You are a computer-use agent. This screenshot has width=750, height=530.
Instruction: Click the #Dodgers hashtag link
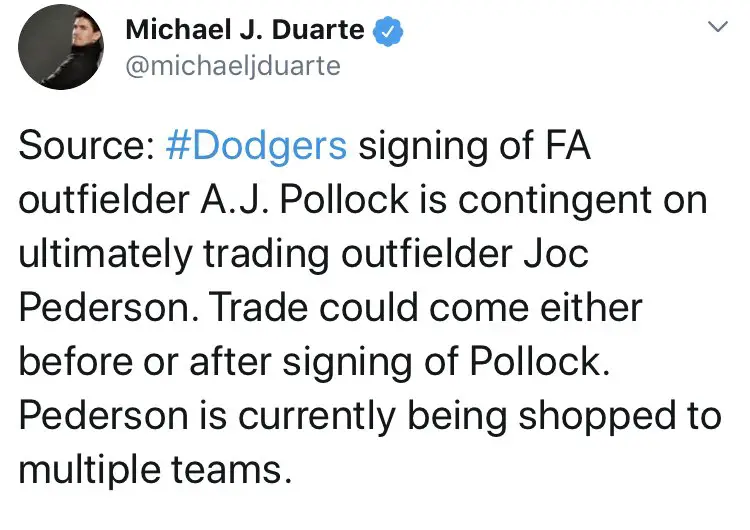pos(254,147)
